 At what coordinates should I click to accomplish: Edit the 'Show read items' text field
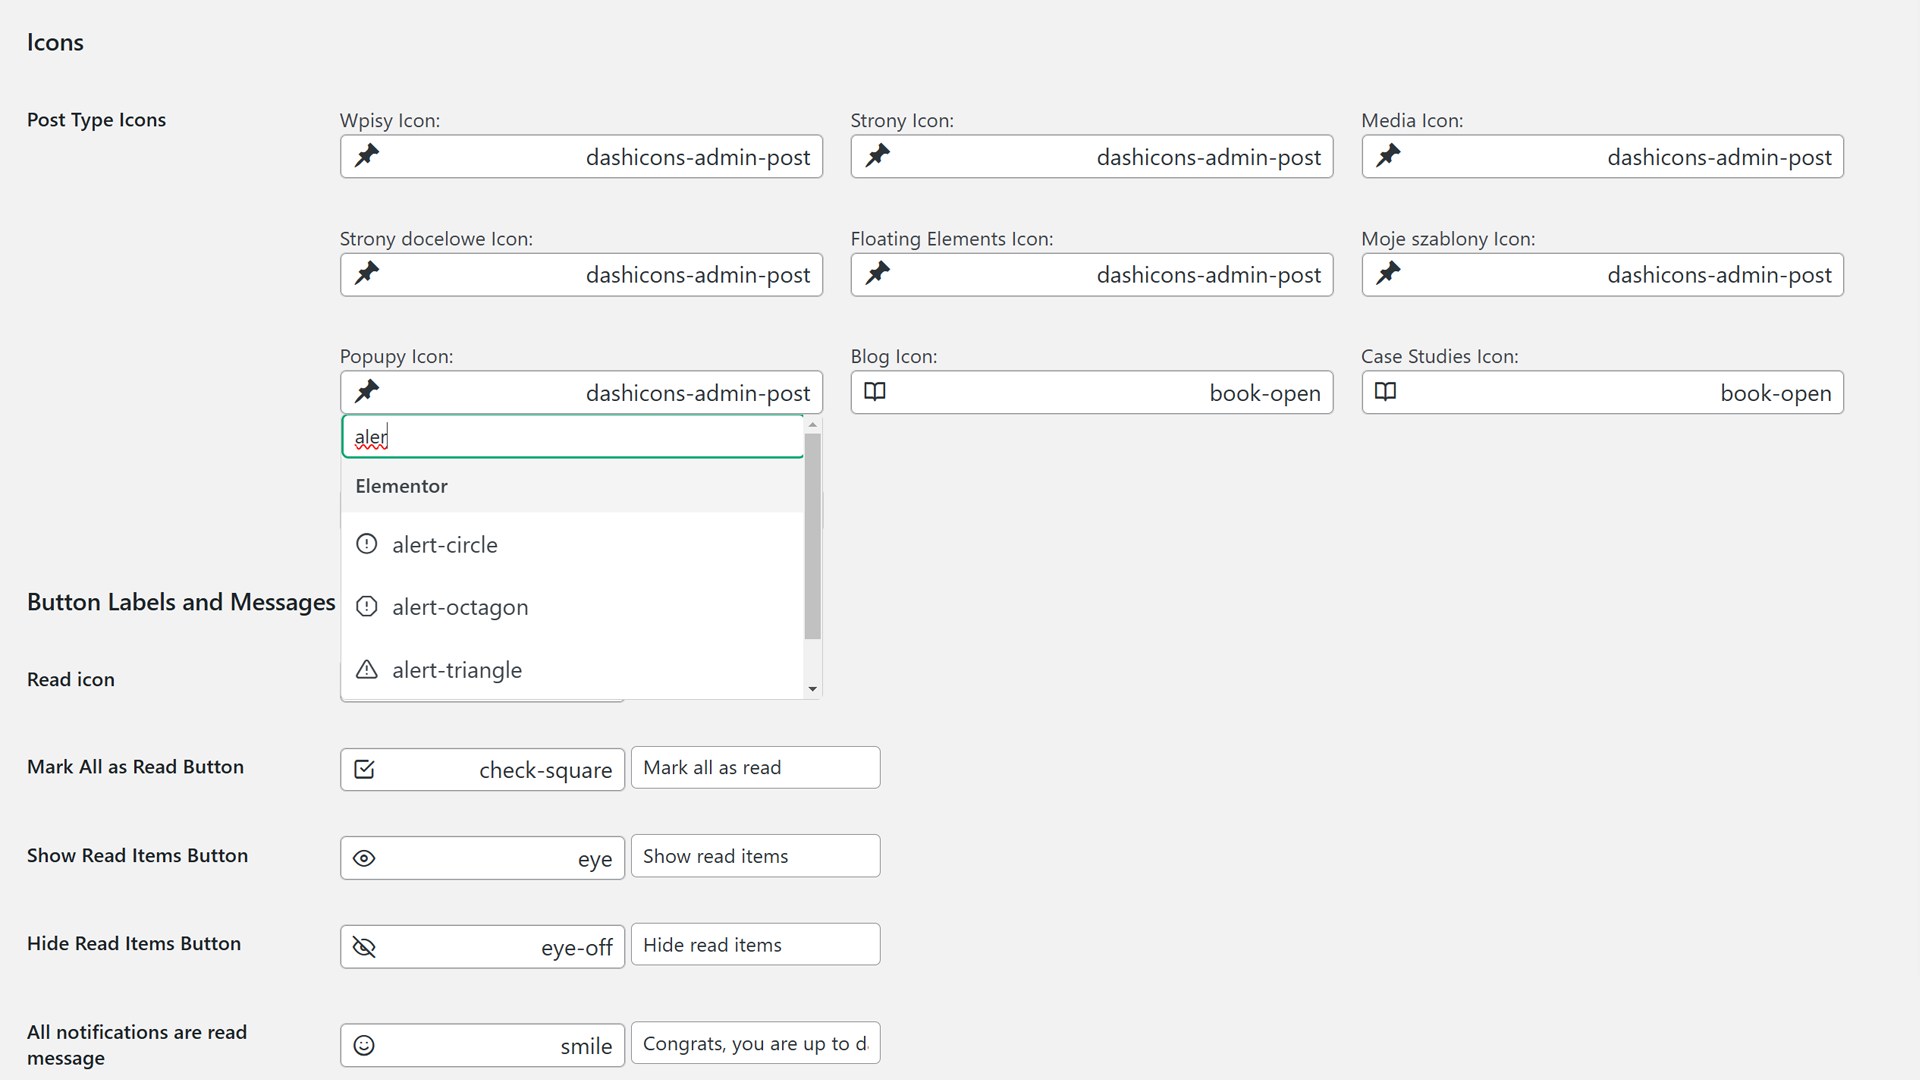pos(756,856)
